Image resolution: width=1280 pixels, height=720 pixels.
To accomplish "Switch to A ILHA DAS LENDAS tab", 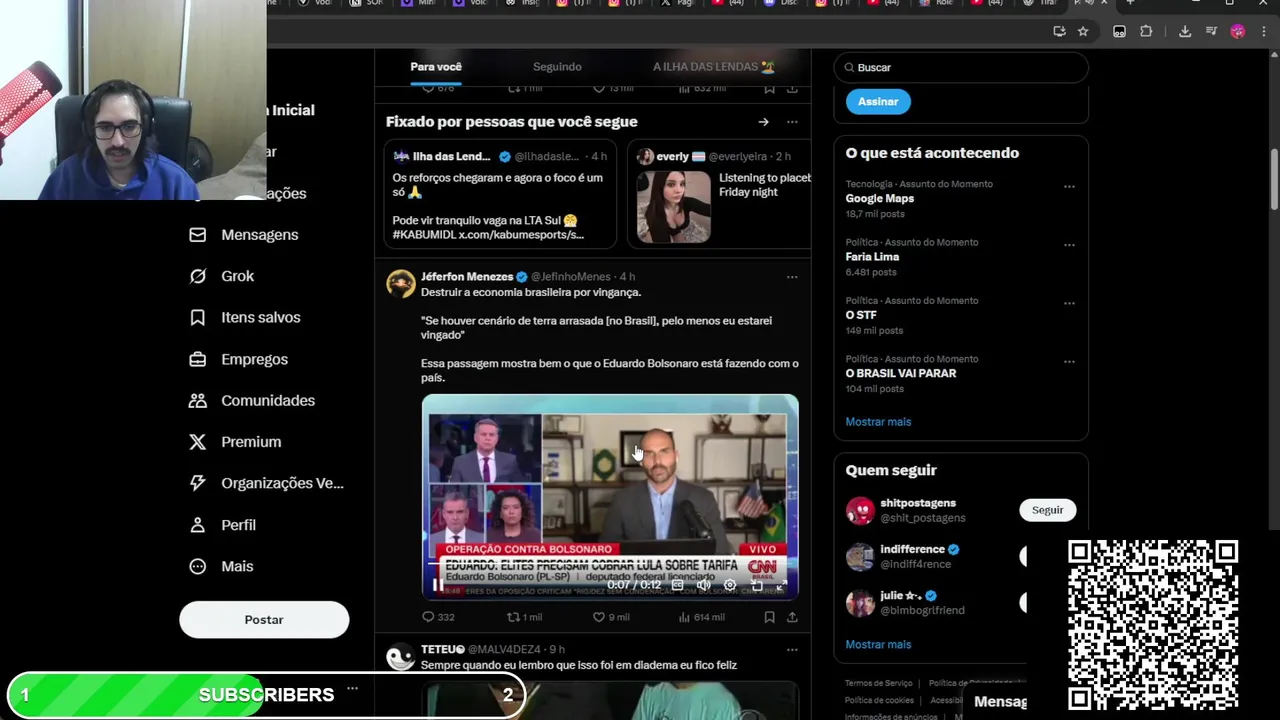I will click(714, 67).
